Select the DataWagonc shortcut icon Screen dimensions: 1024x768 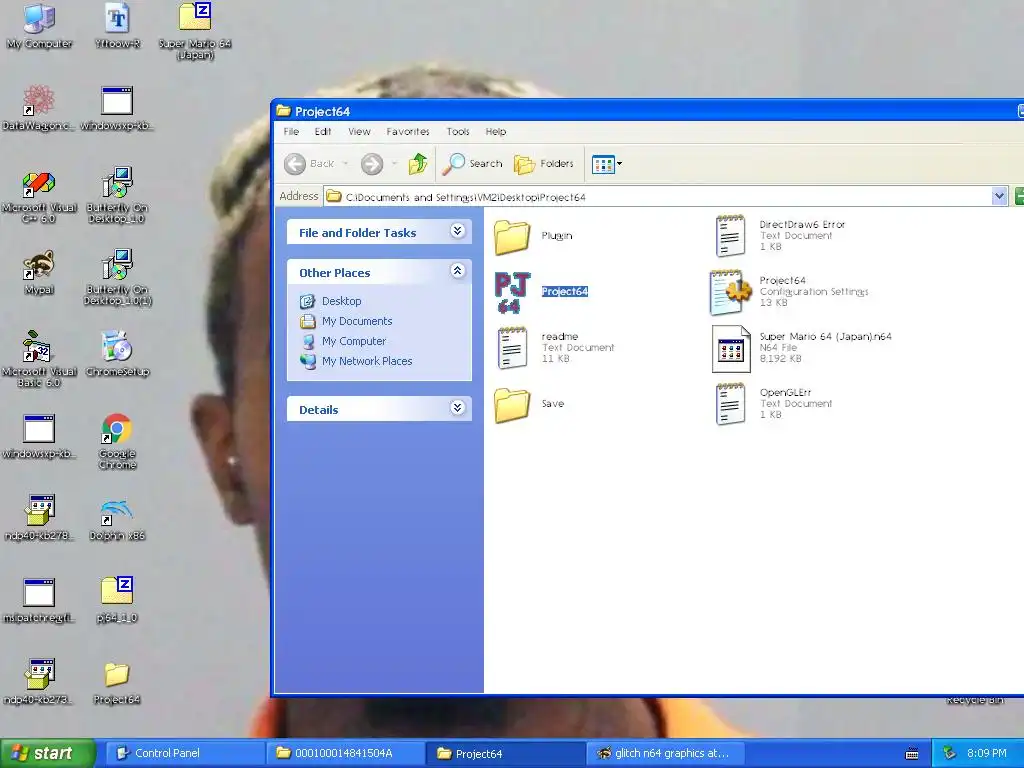pos(39,108)
